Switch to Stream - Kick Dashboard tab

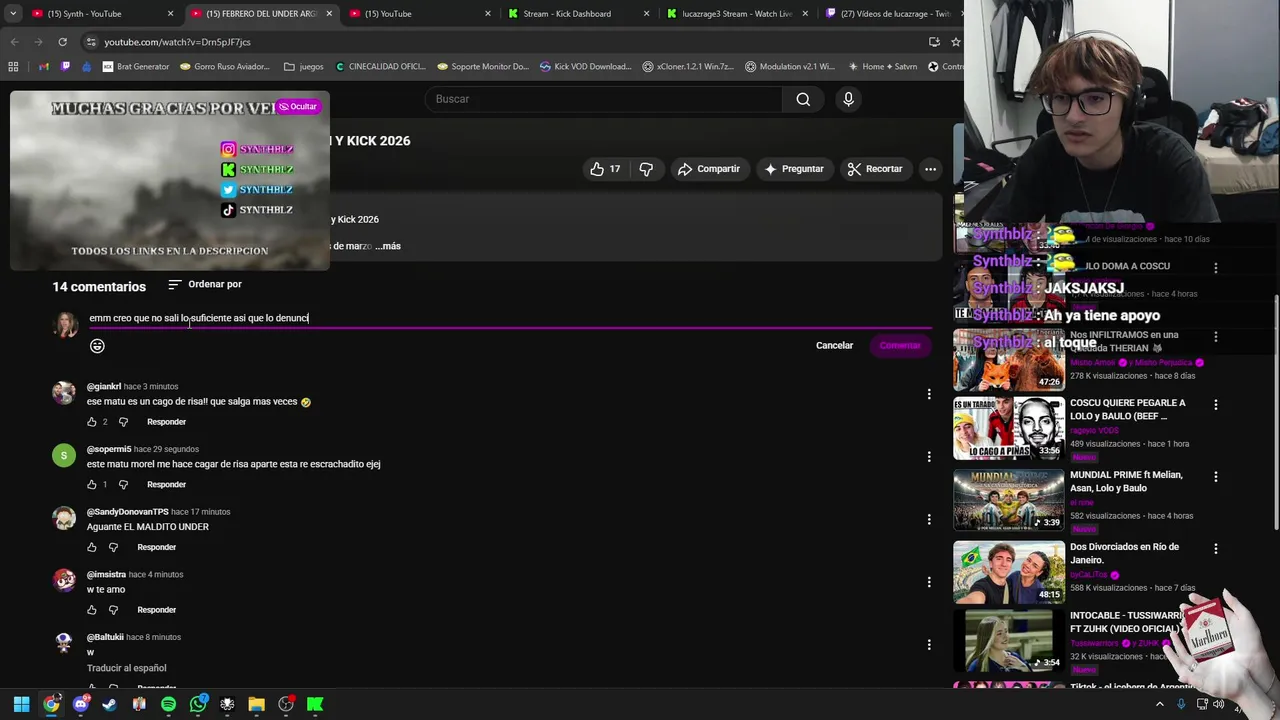click(578, 14)
